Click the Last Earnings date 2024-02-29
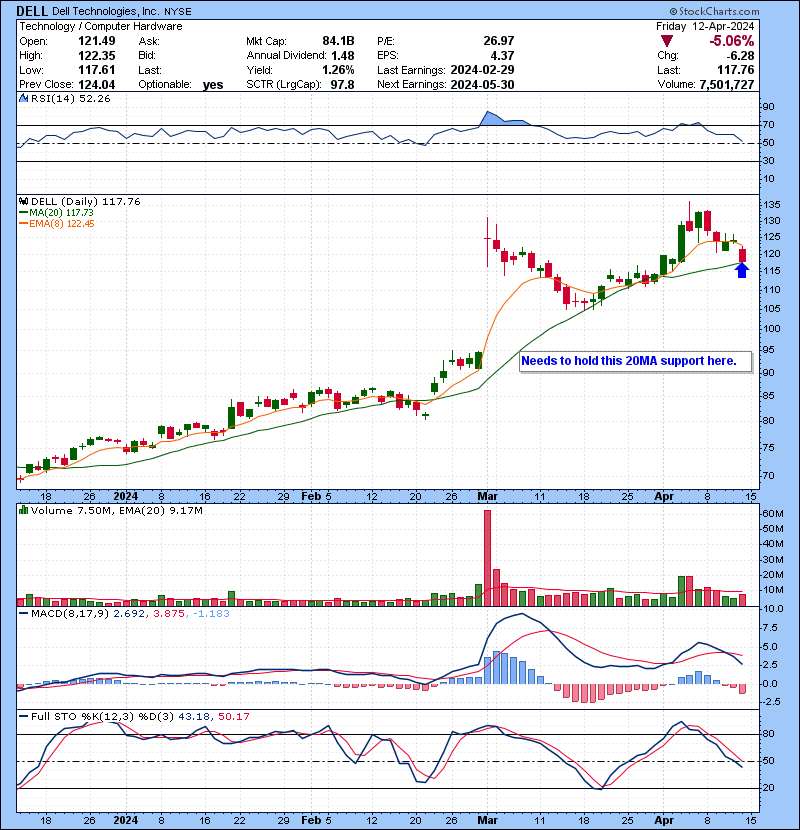Viewport: 800px width, 830px height. click(x=482, y=69)
